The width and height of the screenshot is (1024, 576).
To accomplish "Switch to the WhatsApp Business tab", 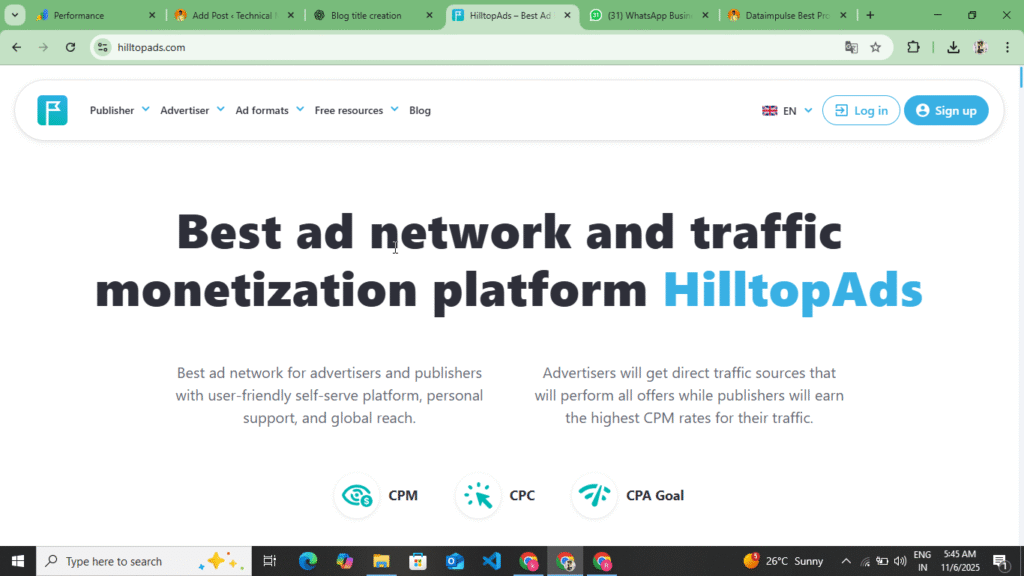I will 648,15.
